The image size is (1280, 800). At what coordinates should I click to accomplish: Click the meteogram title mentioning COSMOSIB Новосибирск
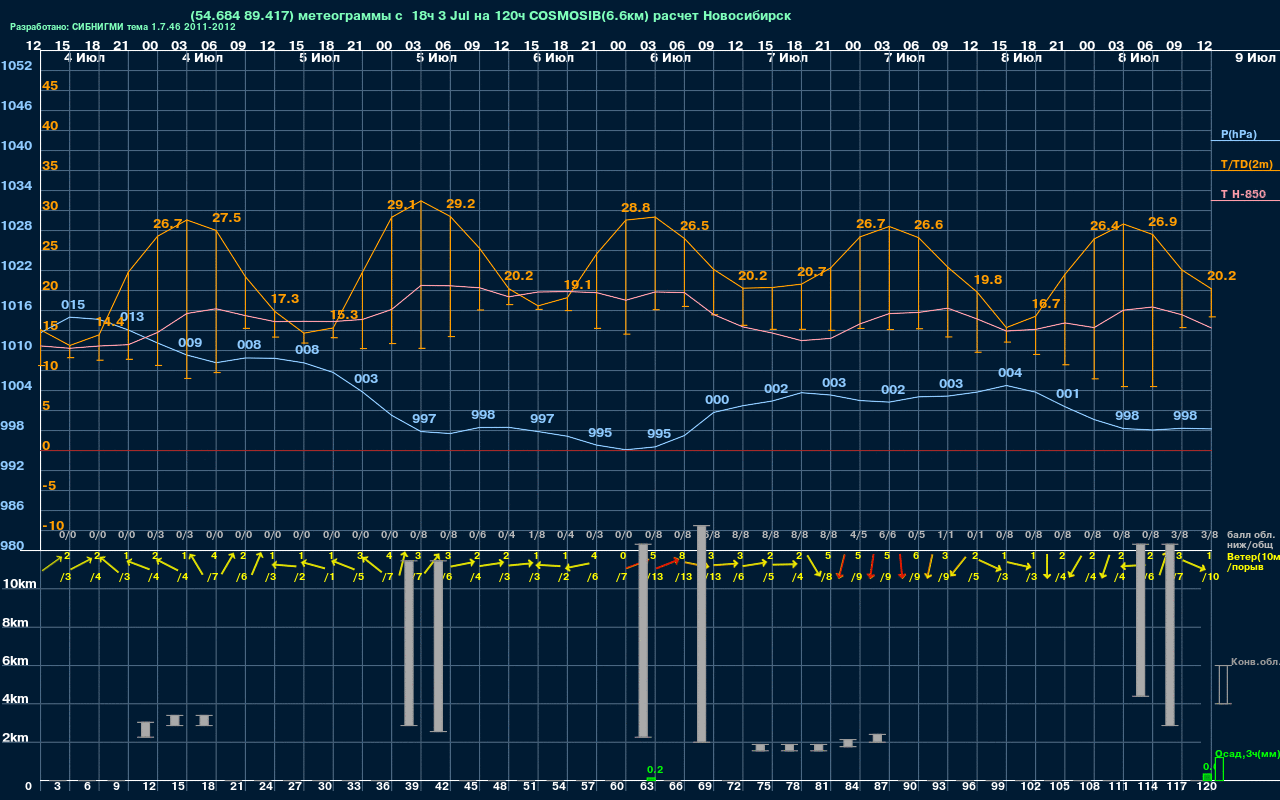pos(490,16)
